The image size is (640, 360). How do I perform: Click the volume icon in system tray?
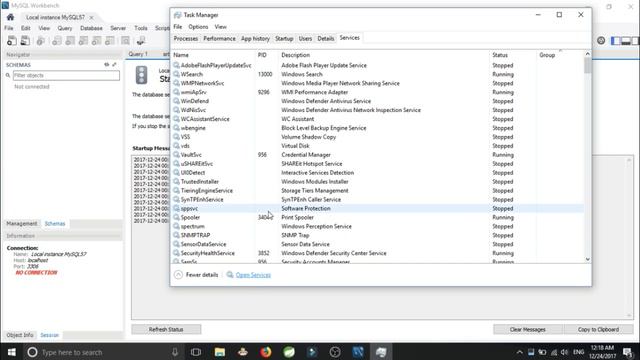pyautogui.click(x=564, y=352)
